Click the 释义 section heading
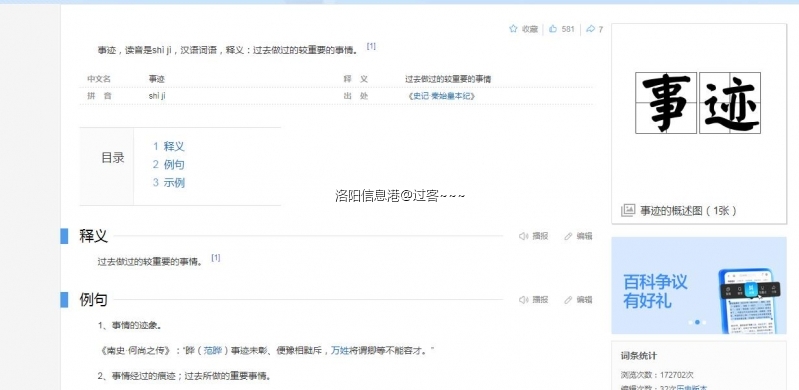 tap(93, 236)
